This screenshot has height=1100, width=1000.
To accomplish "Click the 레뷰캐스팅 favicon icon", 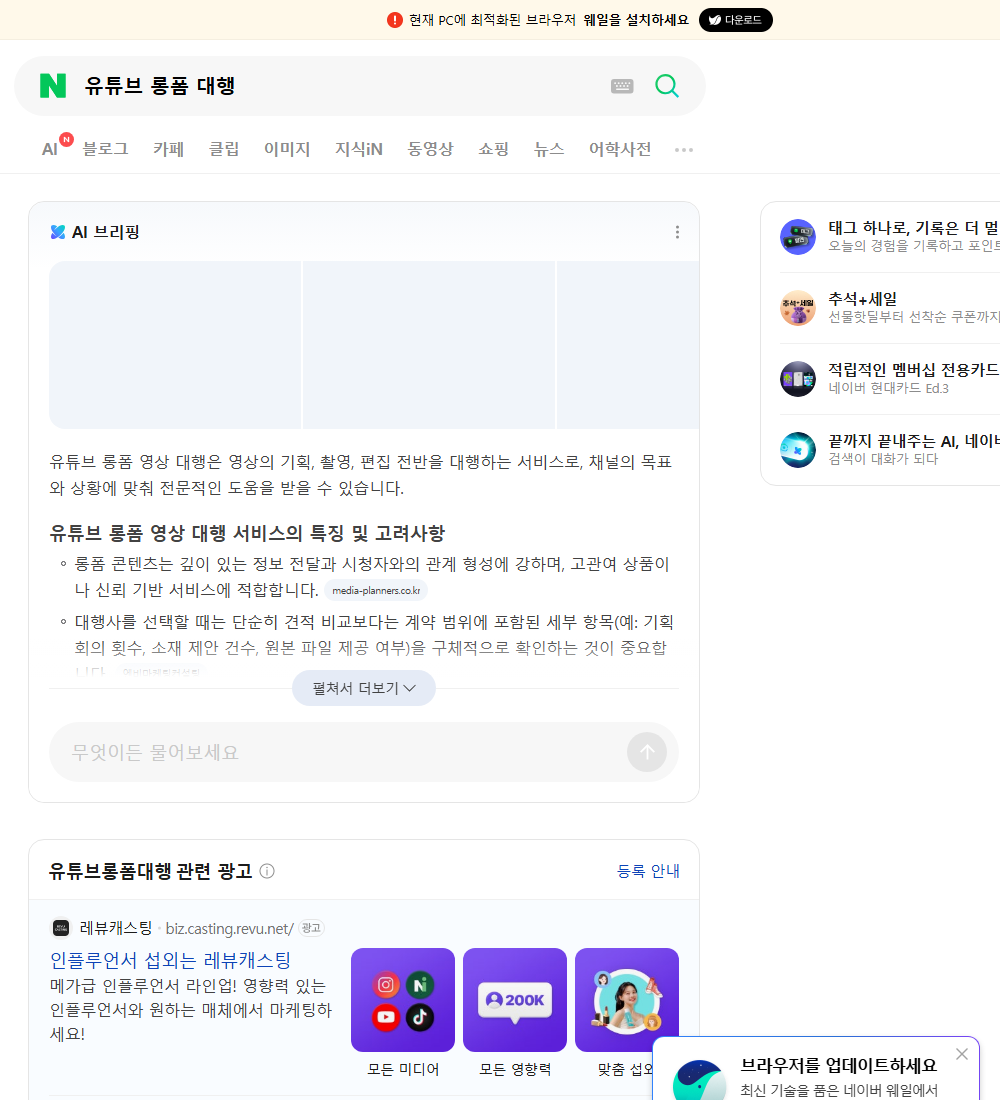I will (61, 928).
